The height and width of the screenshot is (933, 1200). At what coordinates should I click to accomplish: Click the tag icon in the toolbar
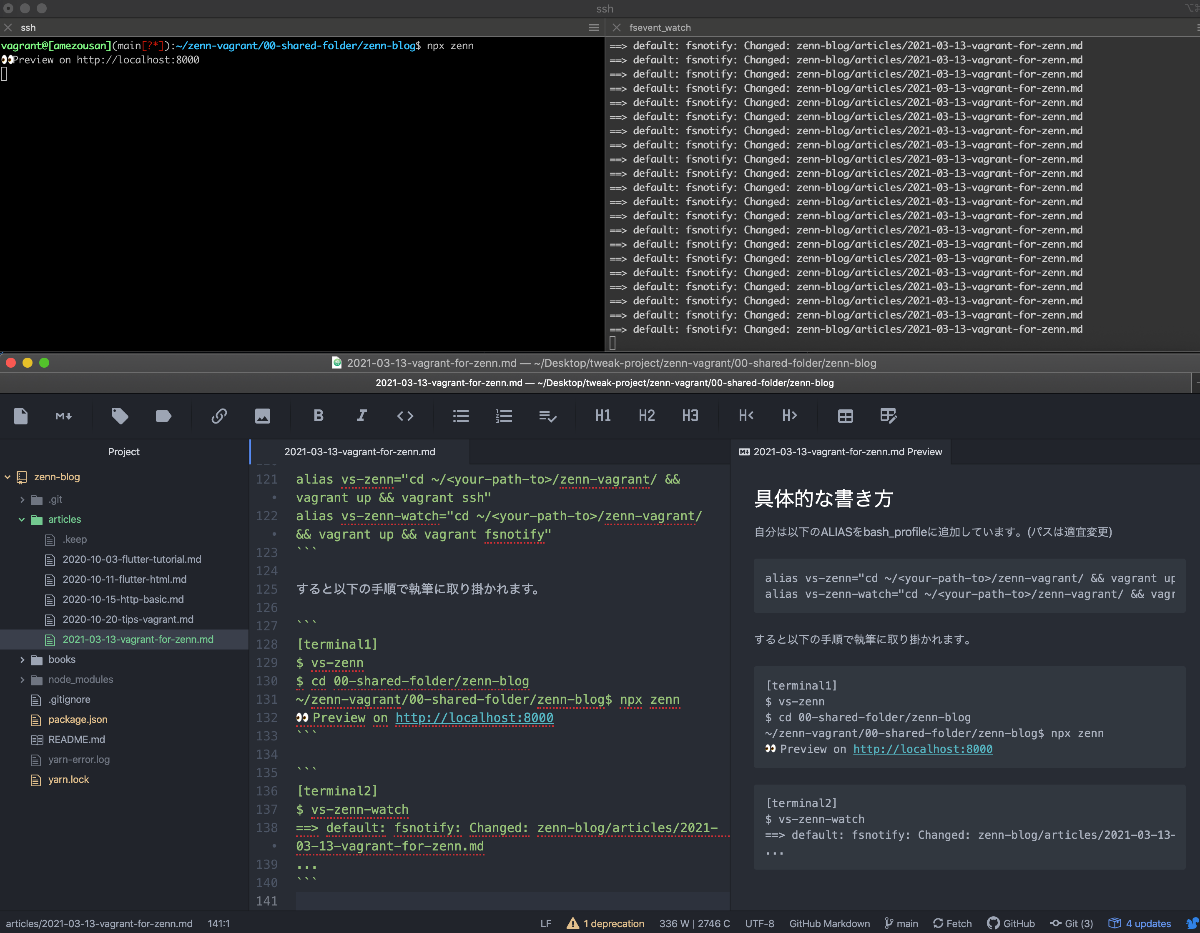coord(120,416)
